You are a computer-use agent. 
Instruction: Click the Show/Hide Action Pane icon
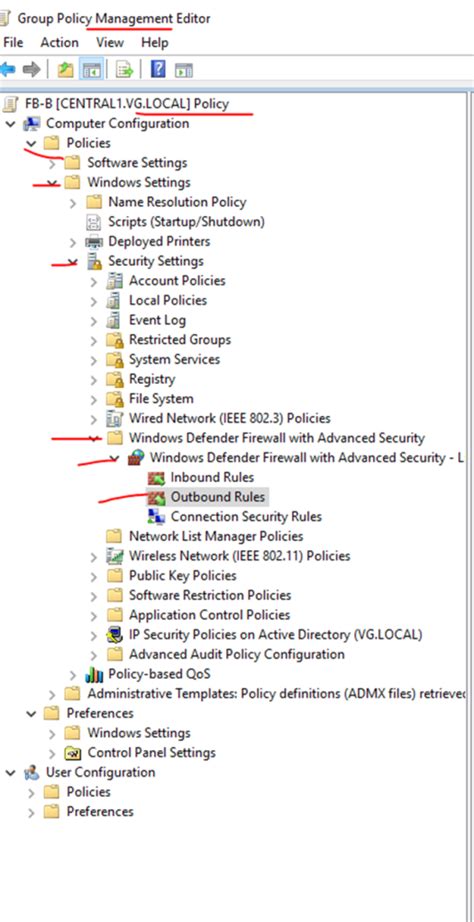[x=183, y=70]
